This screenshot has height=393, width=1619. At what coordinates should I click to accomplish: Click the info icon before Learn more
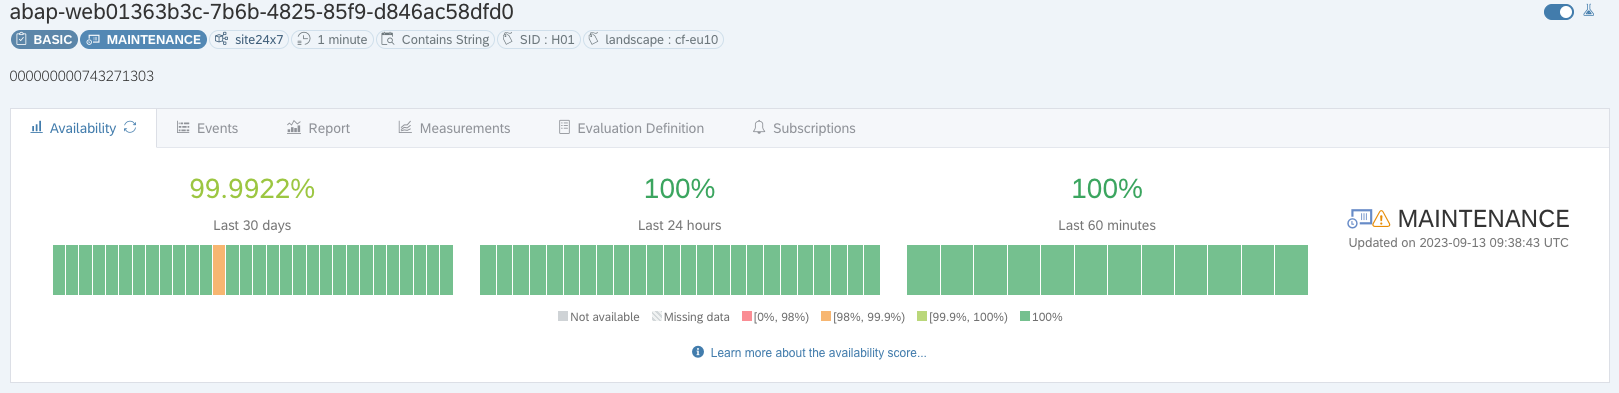[x=698, y=352]
